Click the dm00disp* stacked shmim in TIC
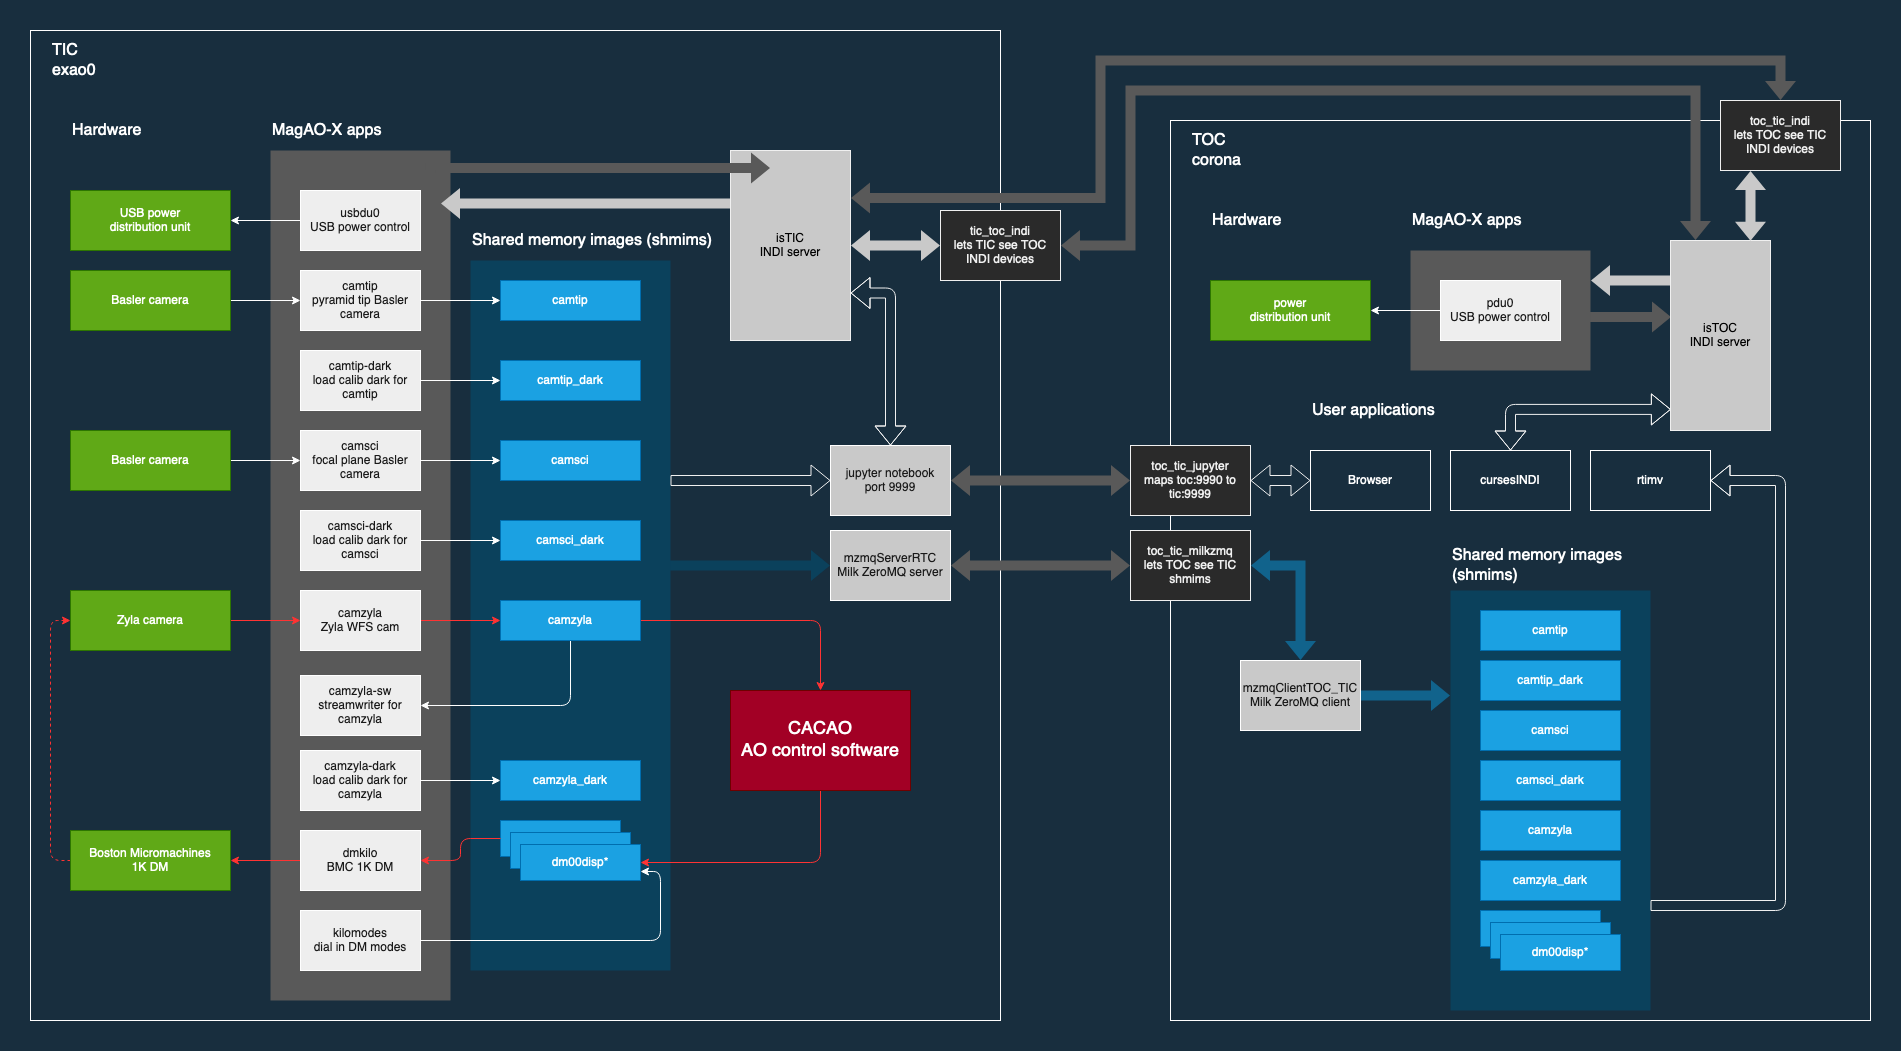Screen dimensions: 1901x1051 (580, 861)
